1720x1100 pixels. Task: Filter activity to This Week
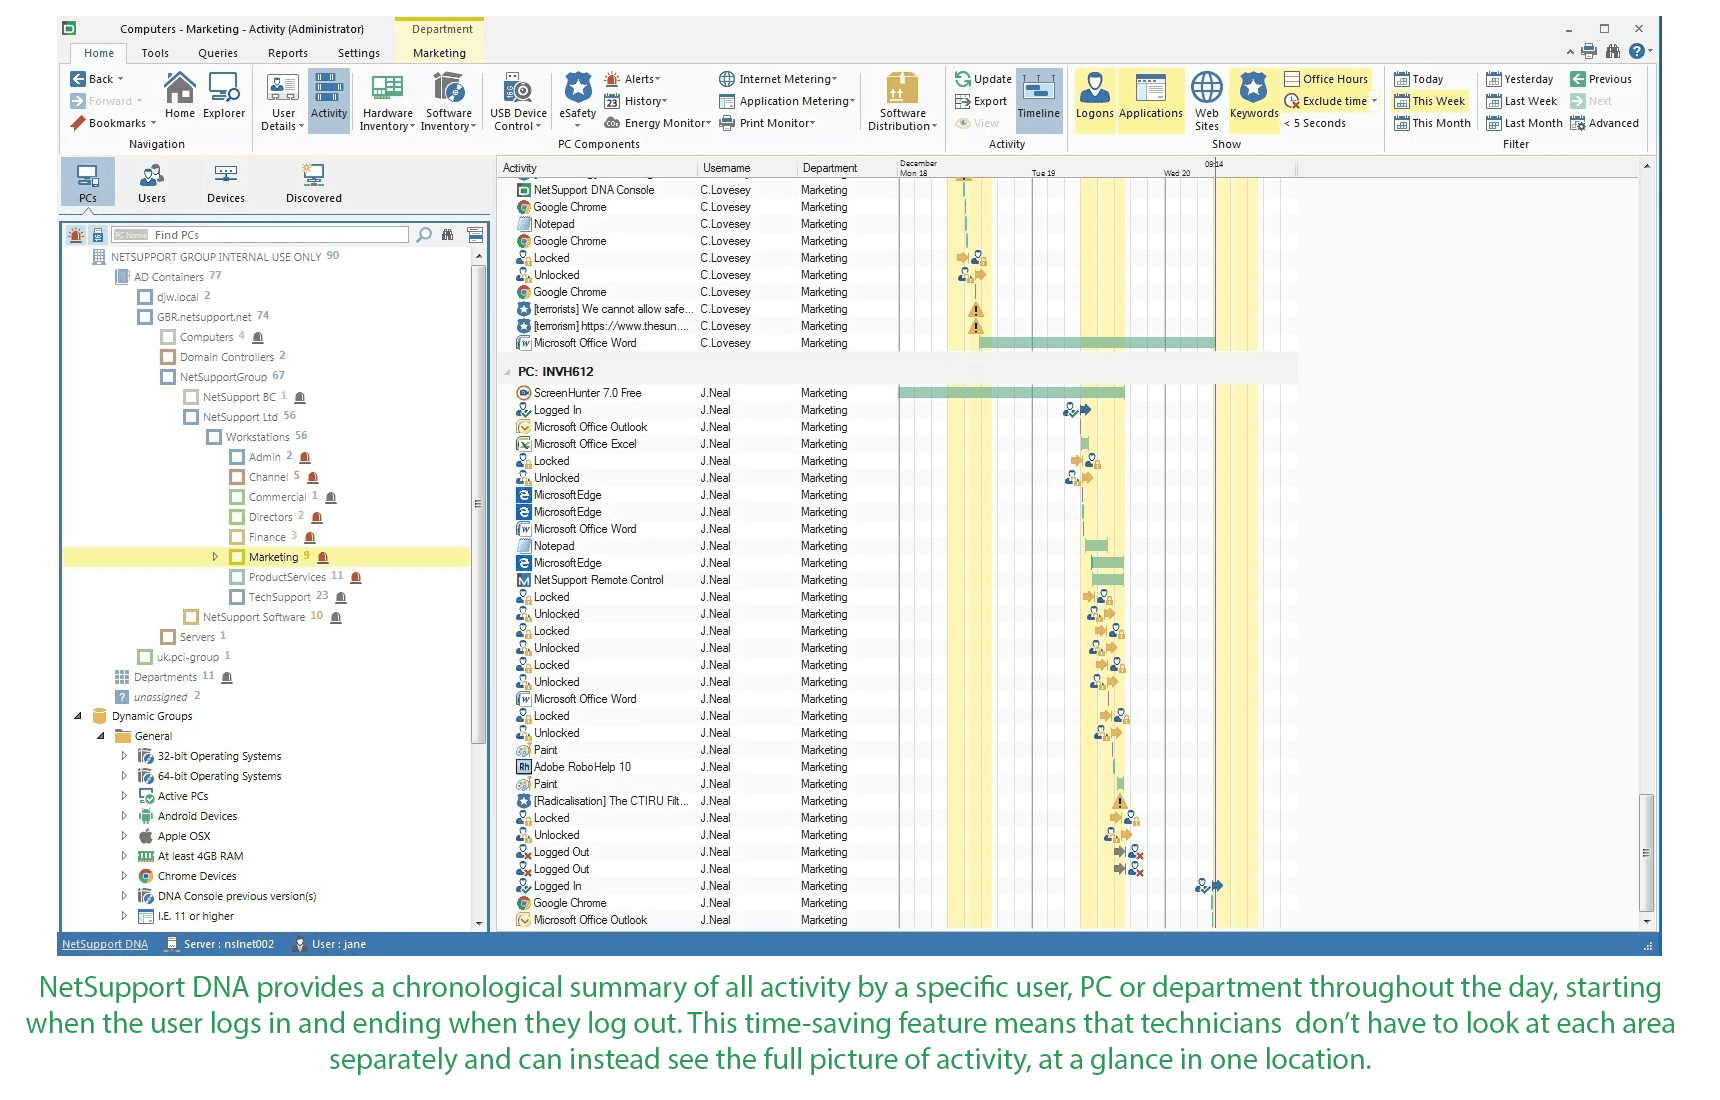1430,101
